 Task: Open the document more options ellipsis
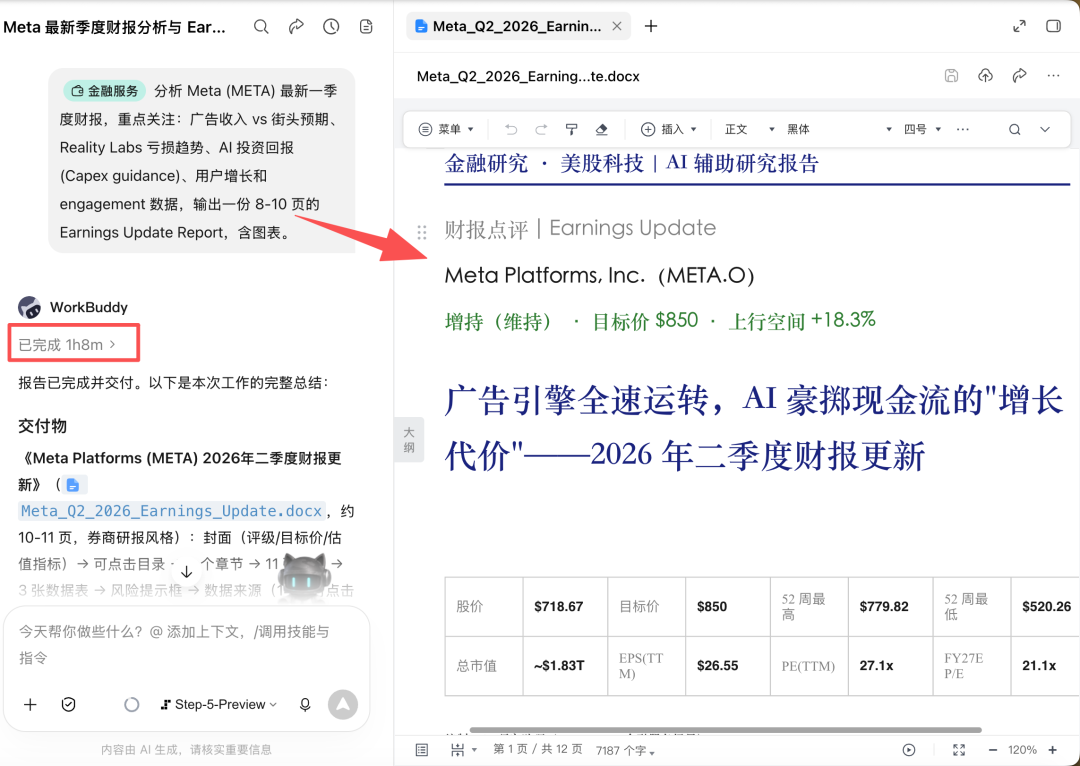coord(1053,76)
